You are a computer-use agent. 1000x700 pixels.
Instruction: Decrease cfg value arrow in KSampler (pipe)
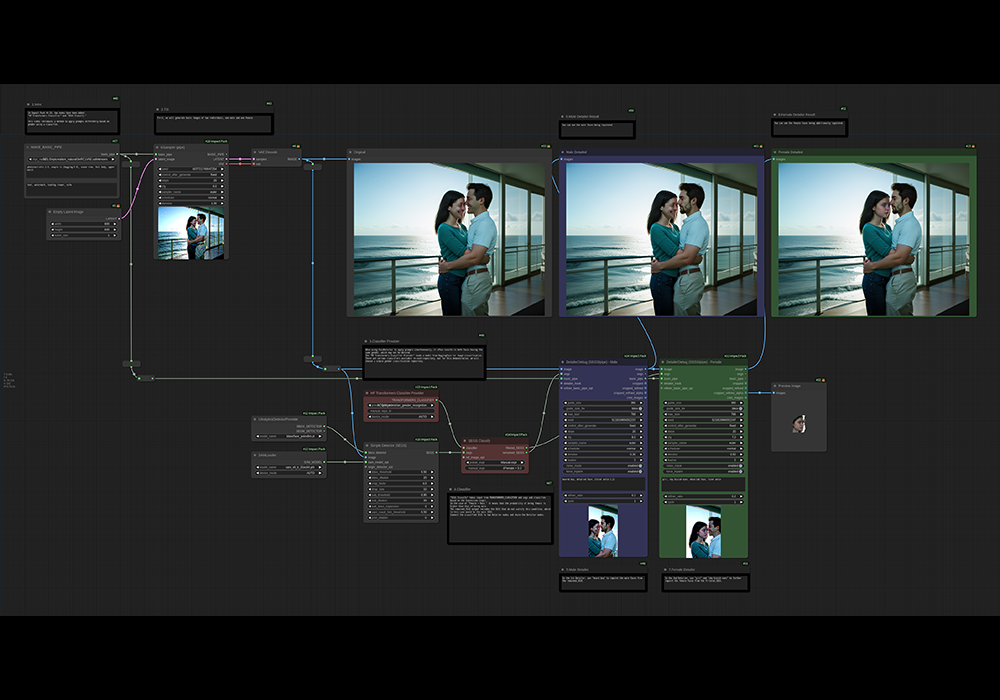(x=160, y=186)
